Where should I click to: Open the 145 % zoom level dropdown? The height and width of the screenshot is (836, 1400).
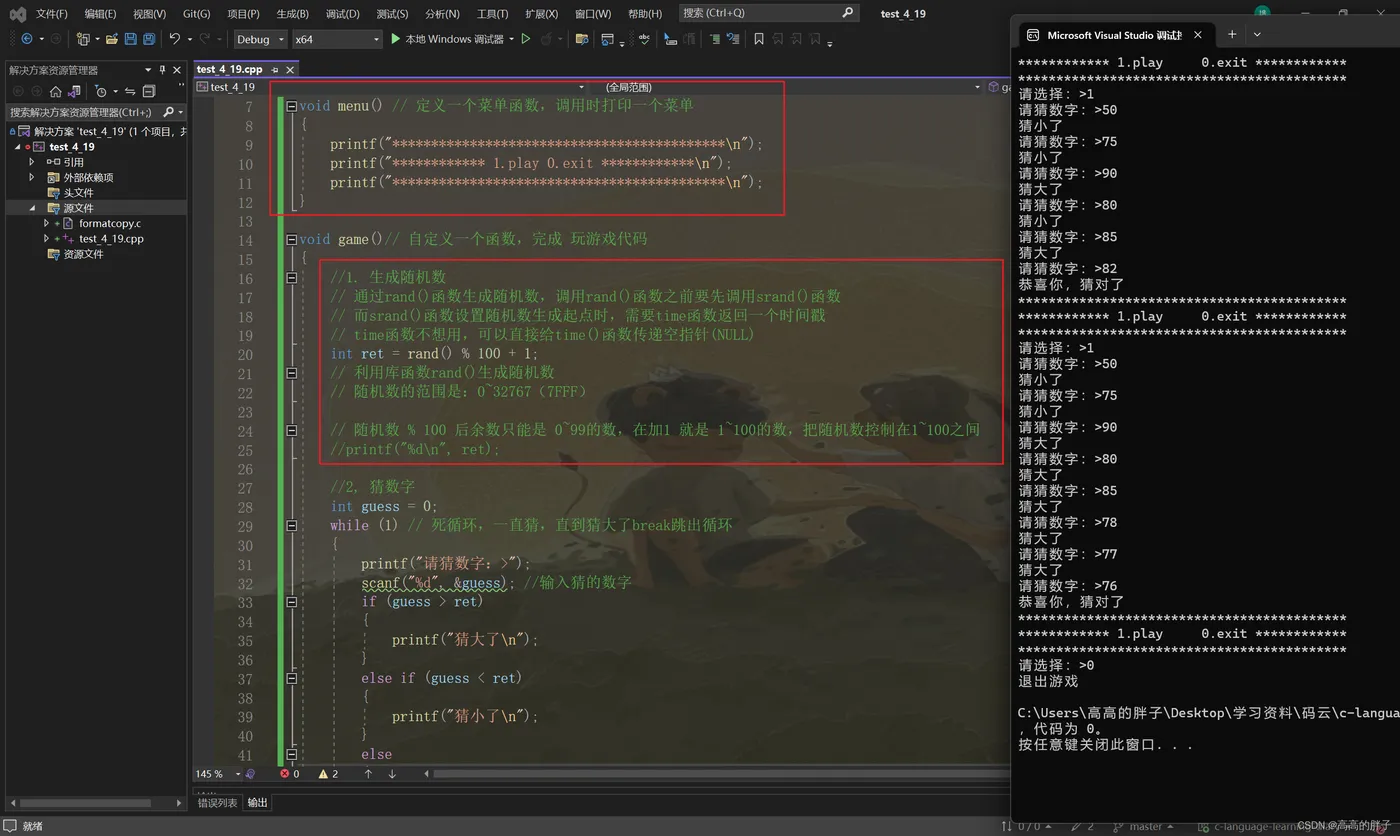coord(238,774)
